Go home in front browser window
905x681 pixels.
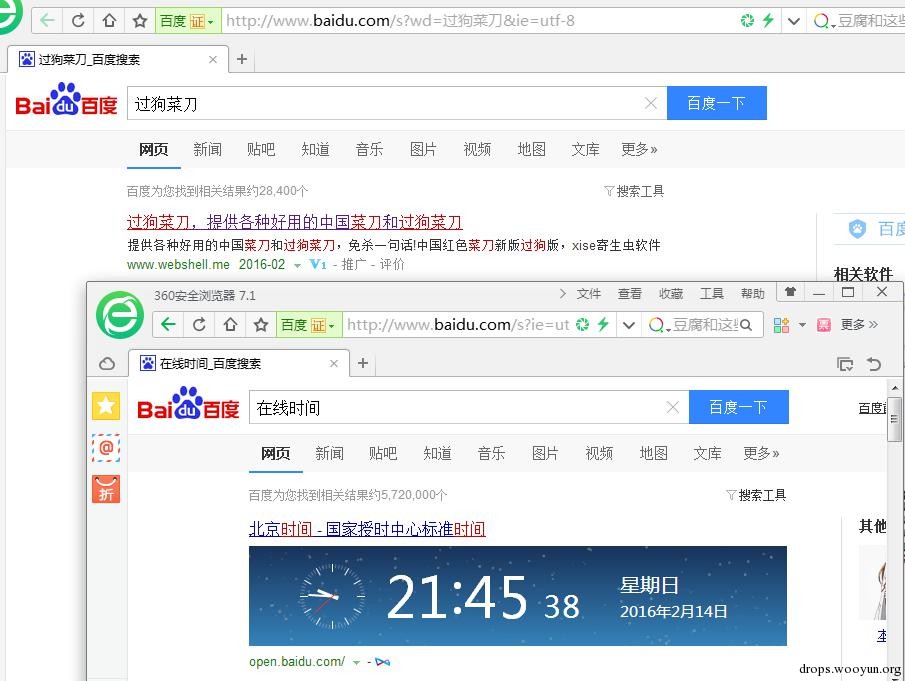coord(230,324)
